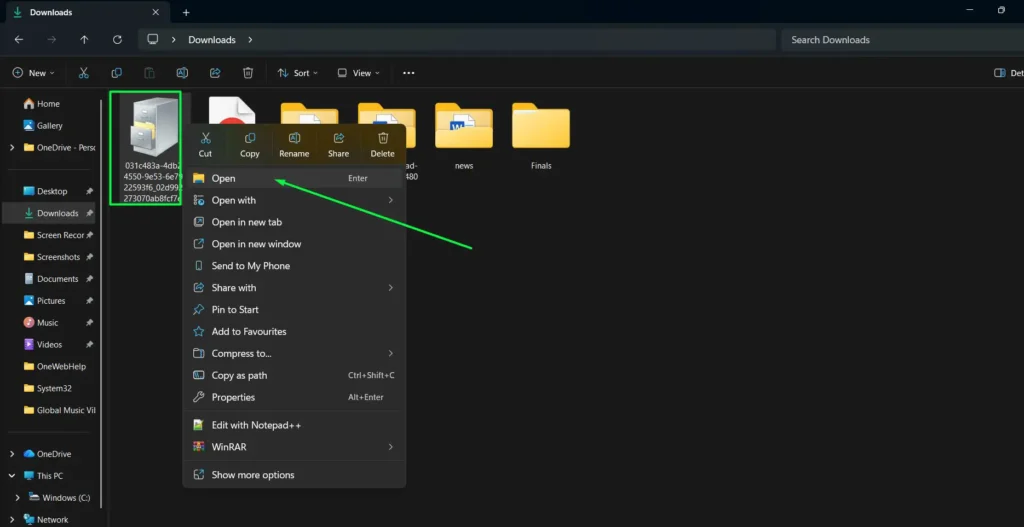1024x527 pixels.
Task: Open Properties from context menu
Action: [294, 397]
